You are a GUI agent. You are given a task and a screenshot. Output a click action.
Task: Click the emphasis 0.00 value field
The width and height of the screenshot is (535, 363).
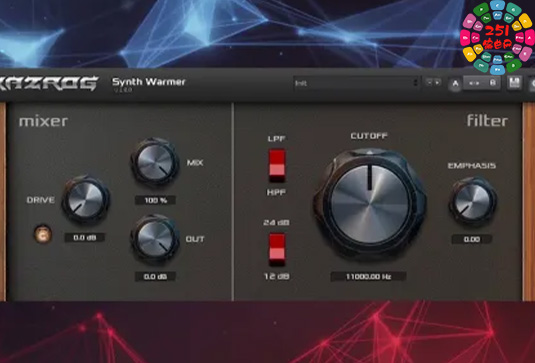472,239
